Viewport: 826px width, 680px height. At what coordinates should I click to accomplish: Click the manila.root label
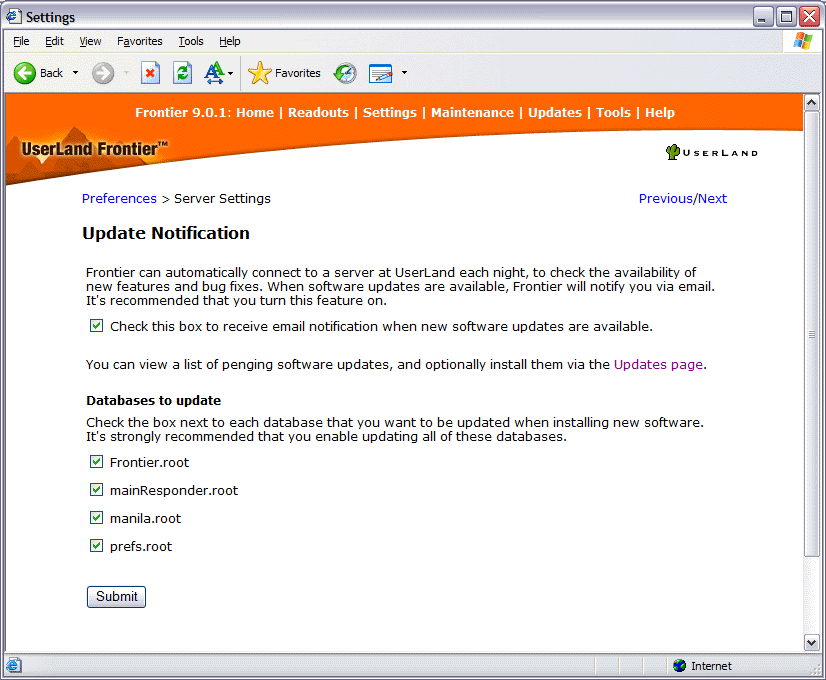pyautogui.click(x=145, y=518)
